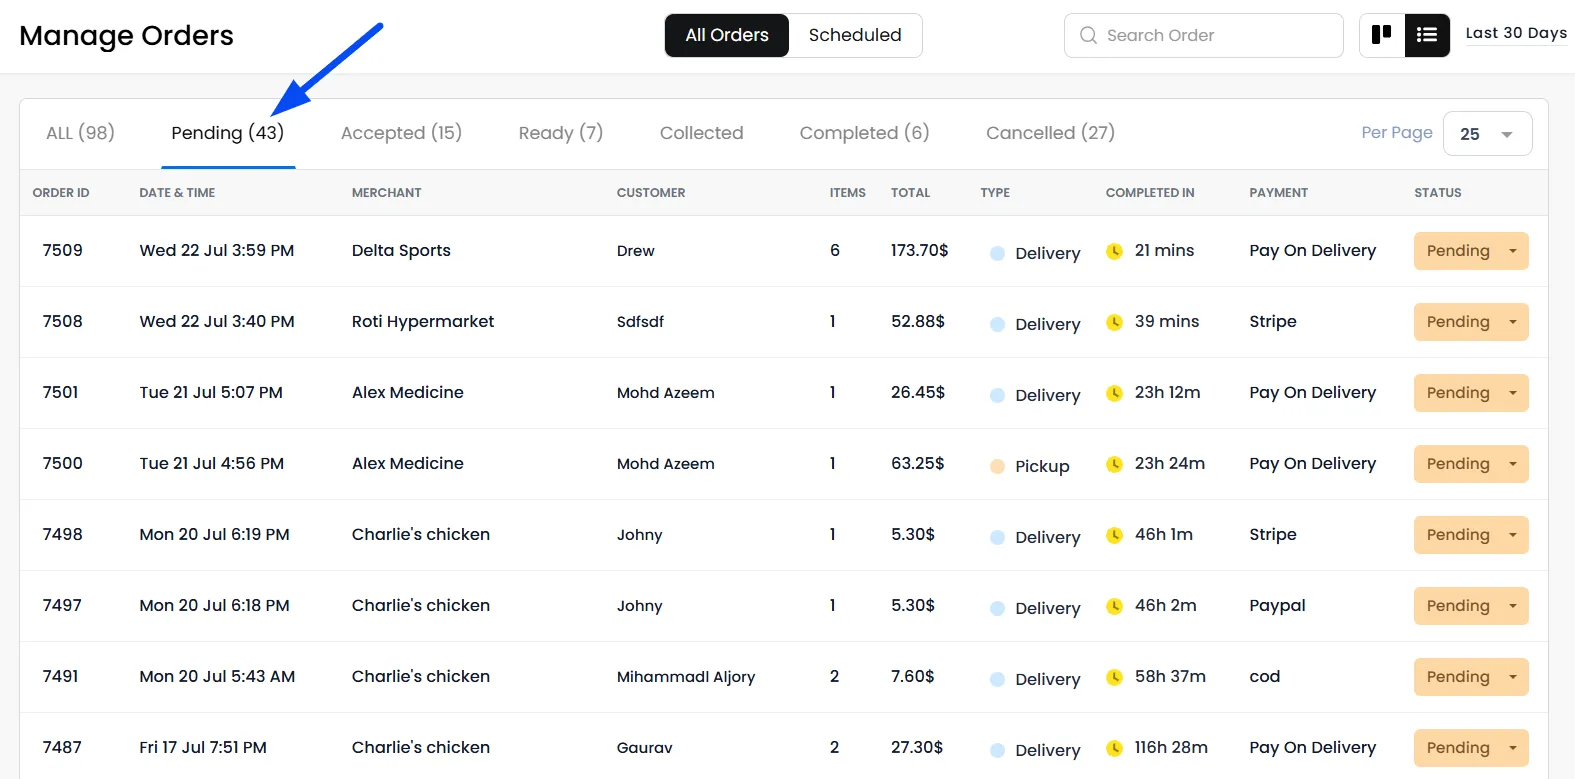Select the All Orders button
The height and width of the screenshot is (779, 1575).
pos(727,35)
